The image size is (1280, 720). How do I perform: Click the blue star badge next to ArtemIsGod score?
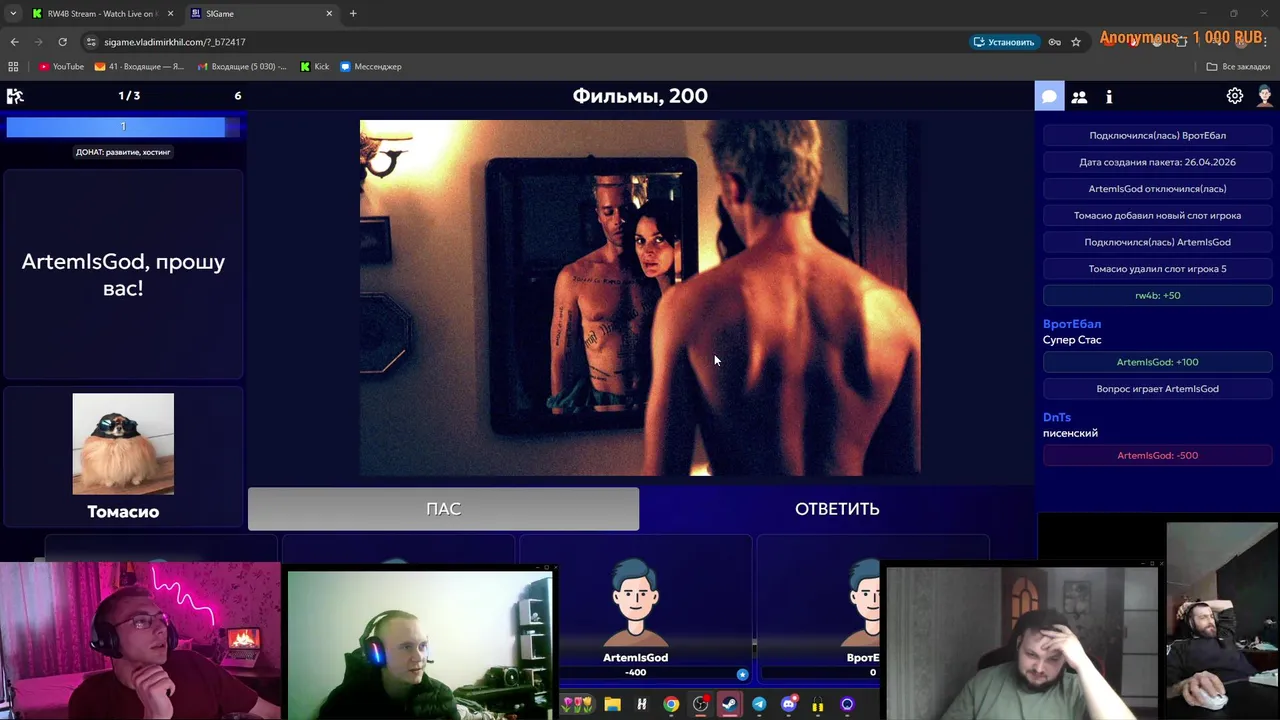(742, 675)
